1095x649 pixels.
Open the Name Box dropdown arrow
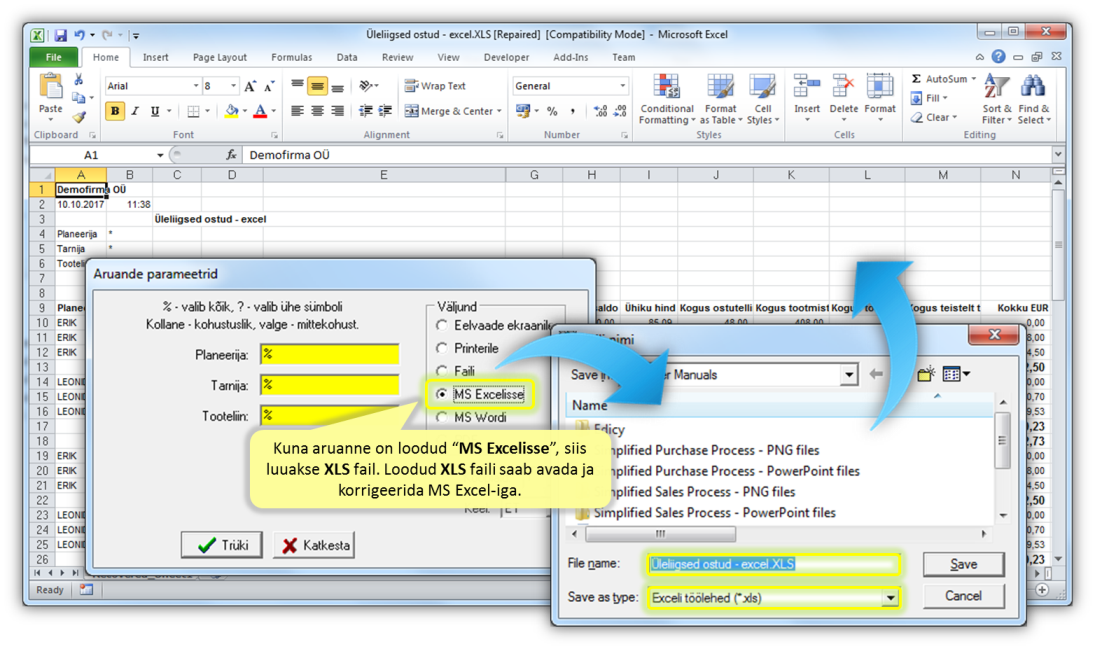point(160,155)
